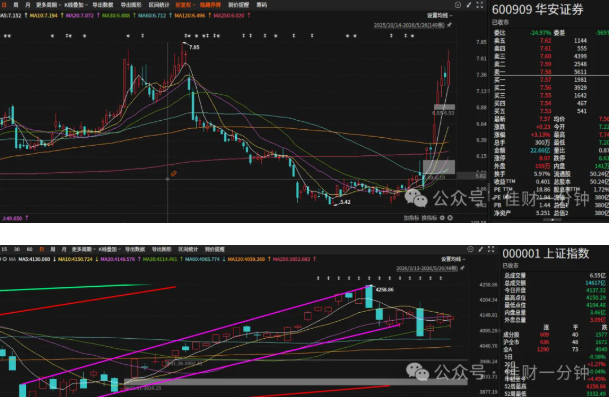Click the fullscreen icon on Shanghai Index chart
This screenshot has width=612, height=401.
(491, 249)
